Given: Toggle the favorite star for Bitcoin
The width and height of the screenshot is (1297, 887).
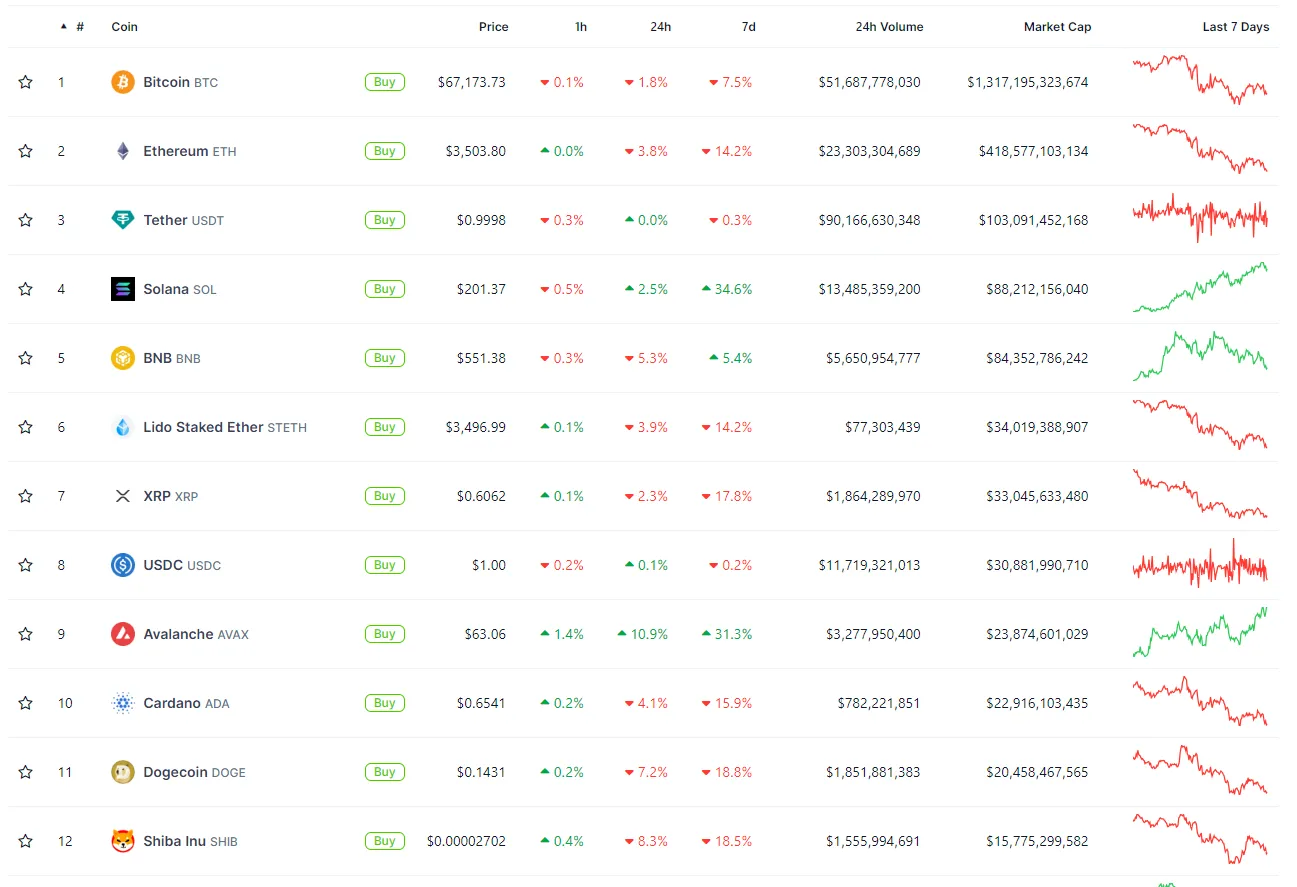Looking at the screenshot, I should click(x=26, y=82).
